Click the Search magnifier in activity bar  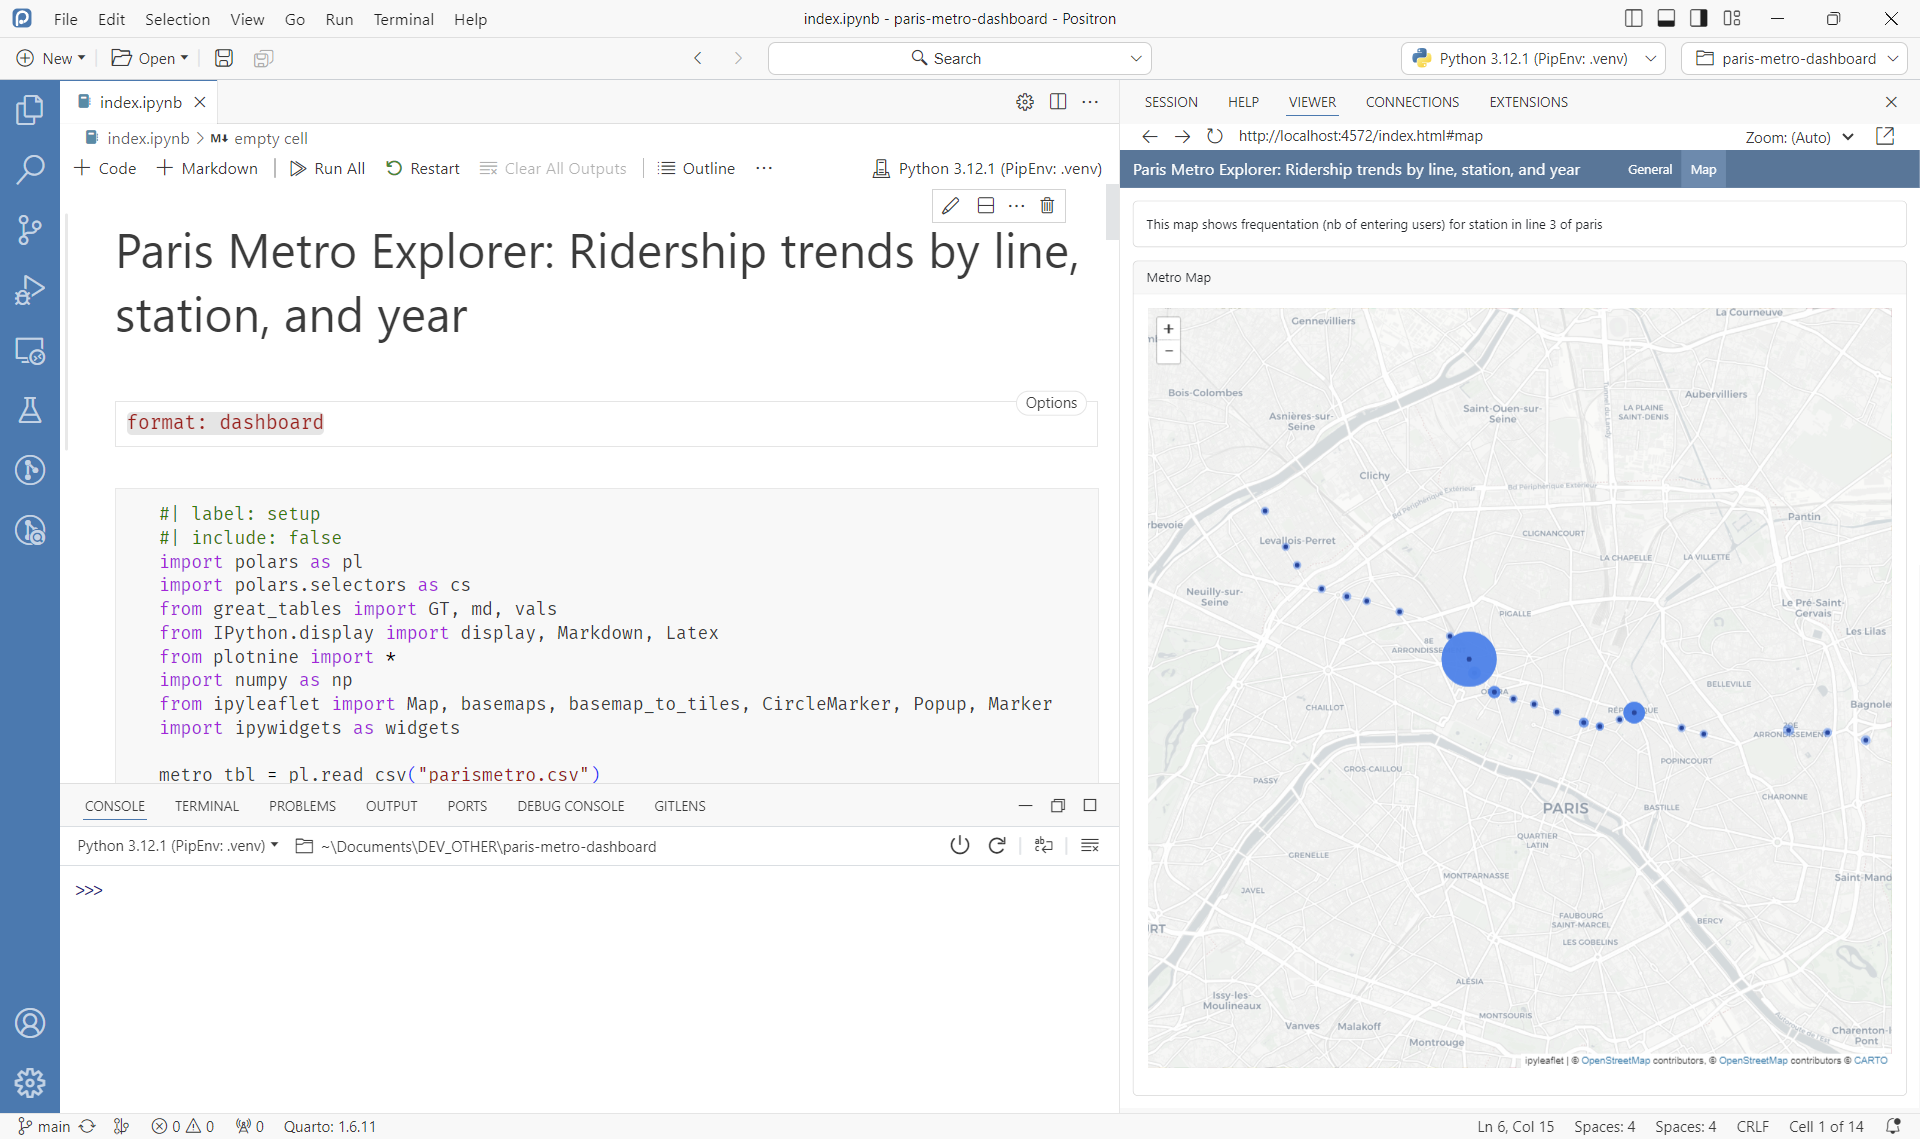(x=30, y=170)
